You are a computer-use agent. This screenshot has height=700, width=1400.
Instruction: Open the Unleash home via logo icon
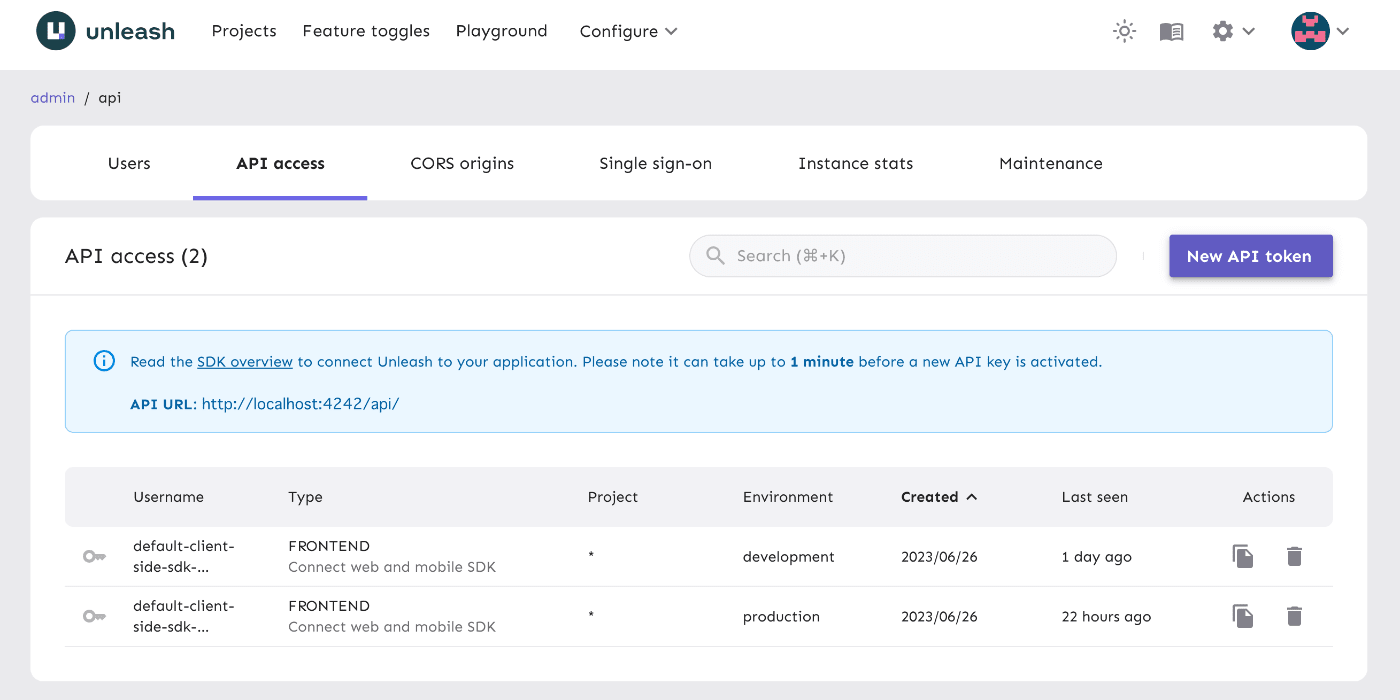[x=57, y=31]
